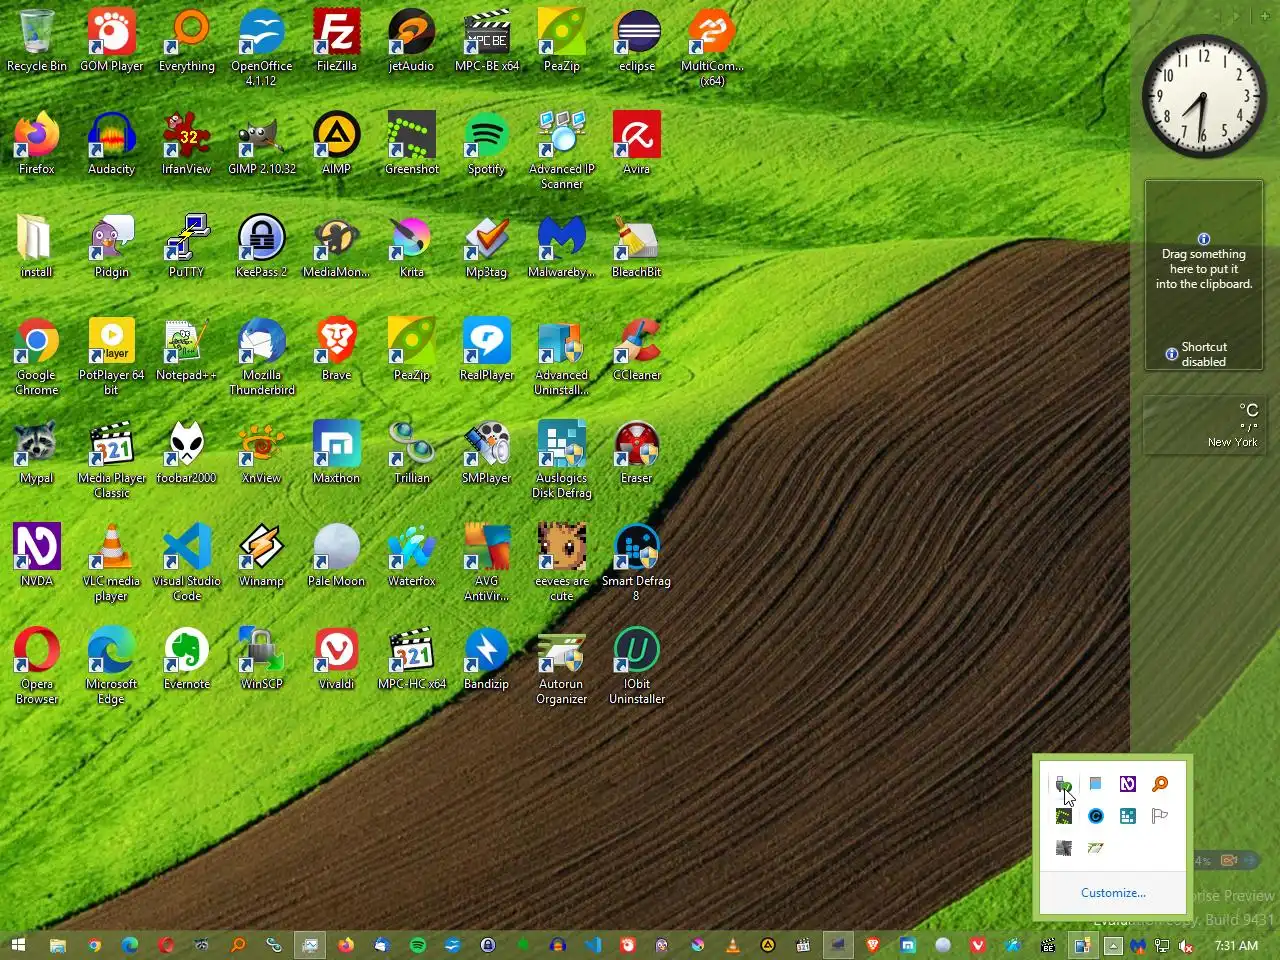Image resolution: width=1280 pixels, height=960 pixels.
Task: Select the IObit Uninstaller desktop icon
Action: (637, 666)
